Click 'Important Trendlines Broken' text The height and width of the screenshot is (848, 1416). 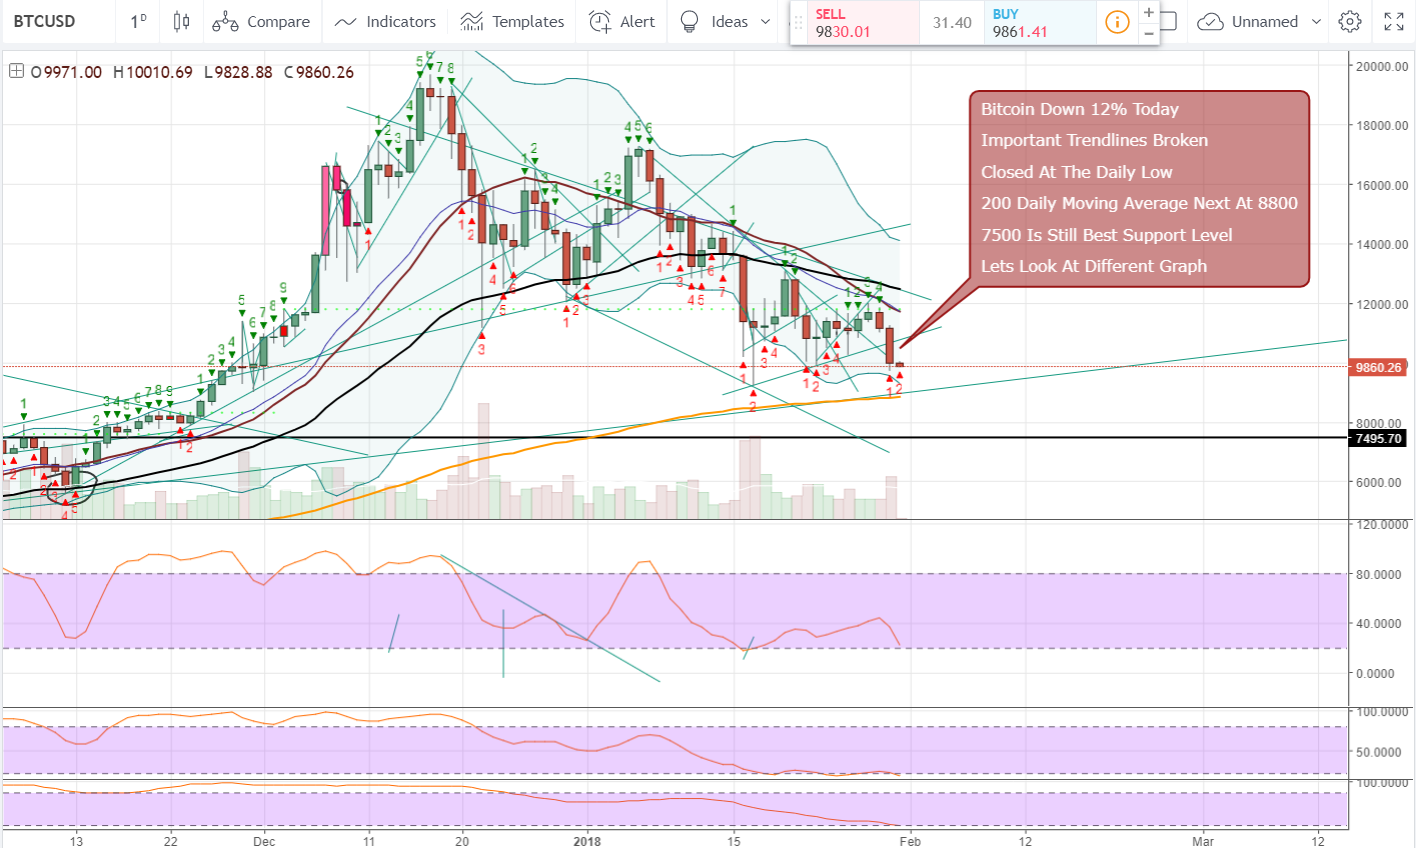[x=1094, y=140]
